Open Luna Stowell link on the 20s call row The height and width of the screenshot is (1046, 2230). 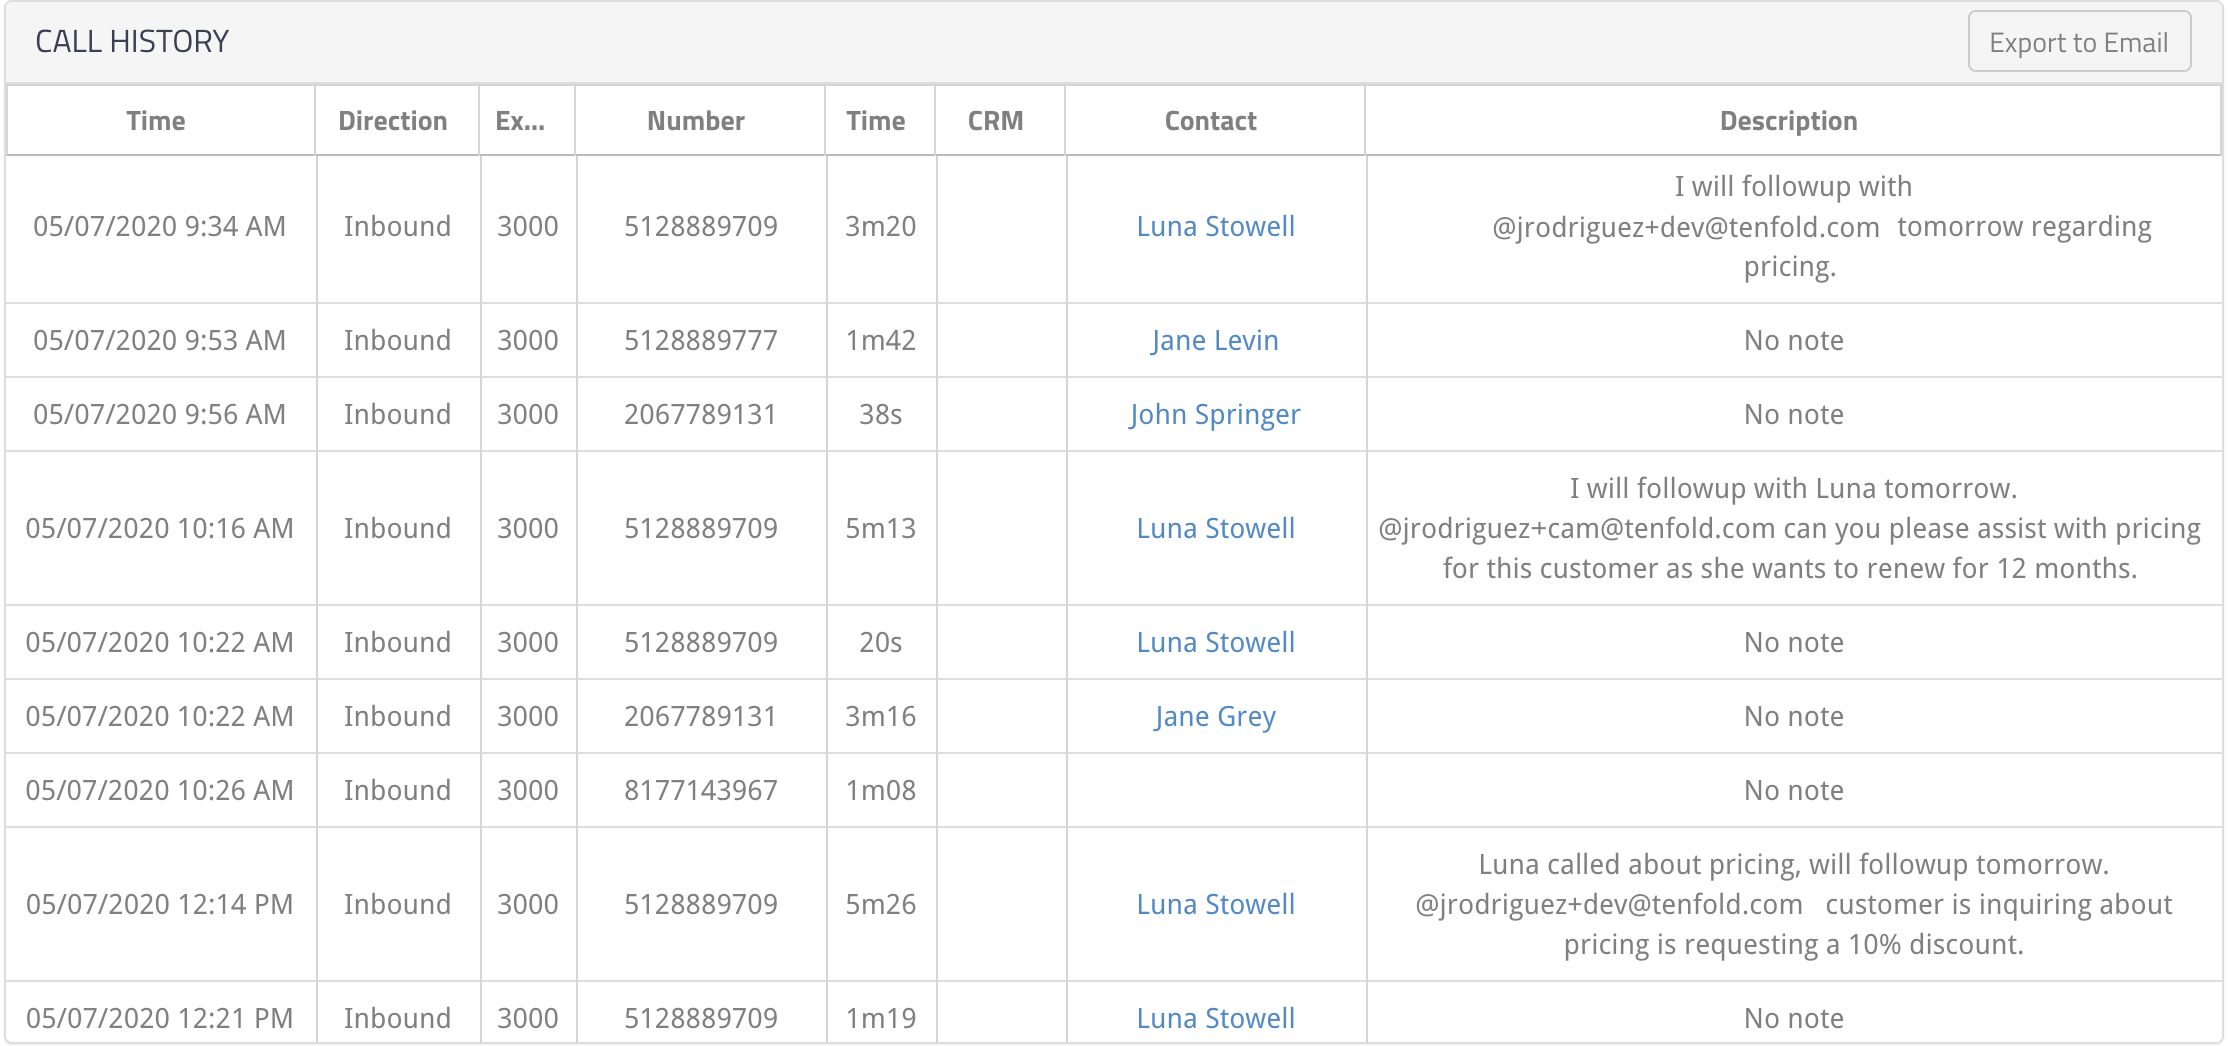pos(1215,643)
